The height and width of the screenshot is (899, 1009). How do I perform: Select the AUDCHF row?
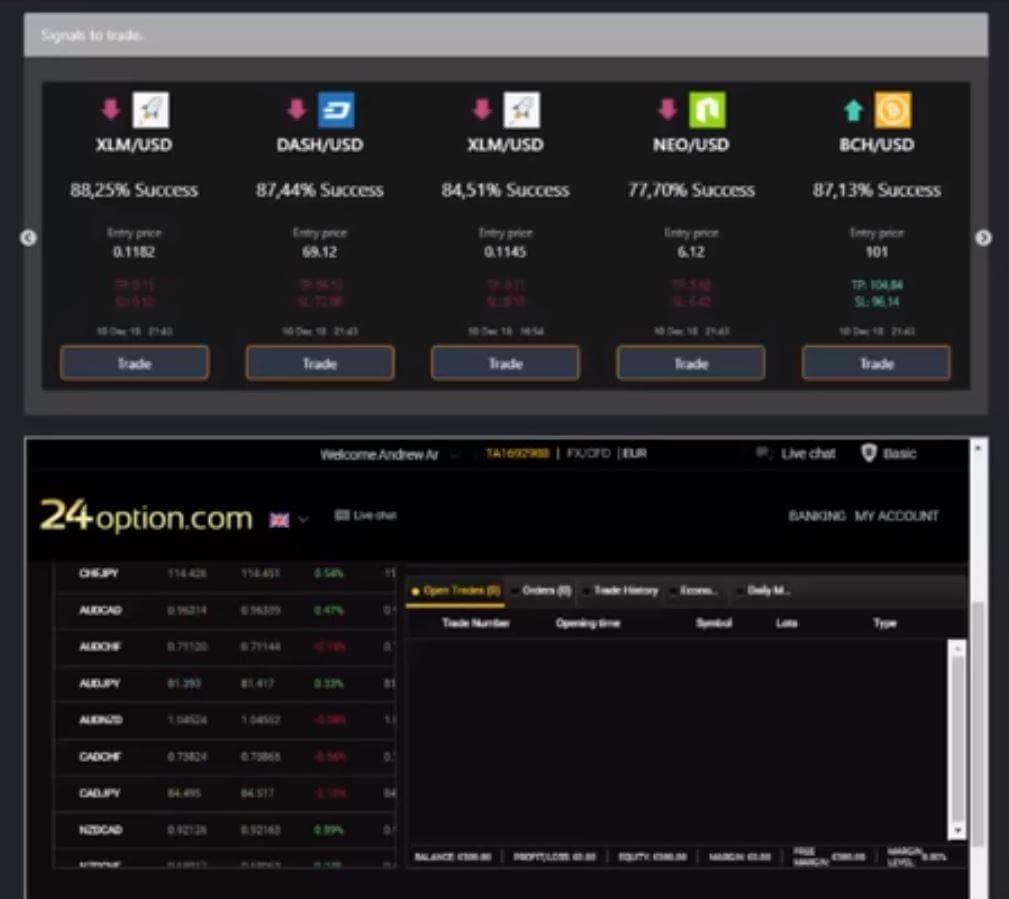click(x=225, y=647)
